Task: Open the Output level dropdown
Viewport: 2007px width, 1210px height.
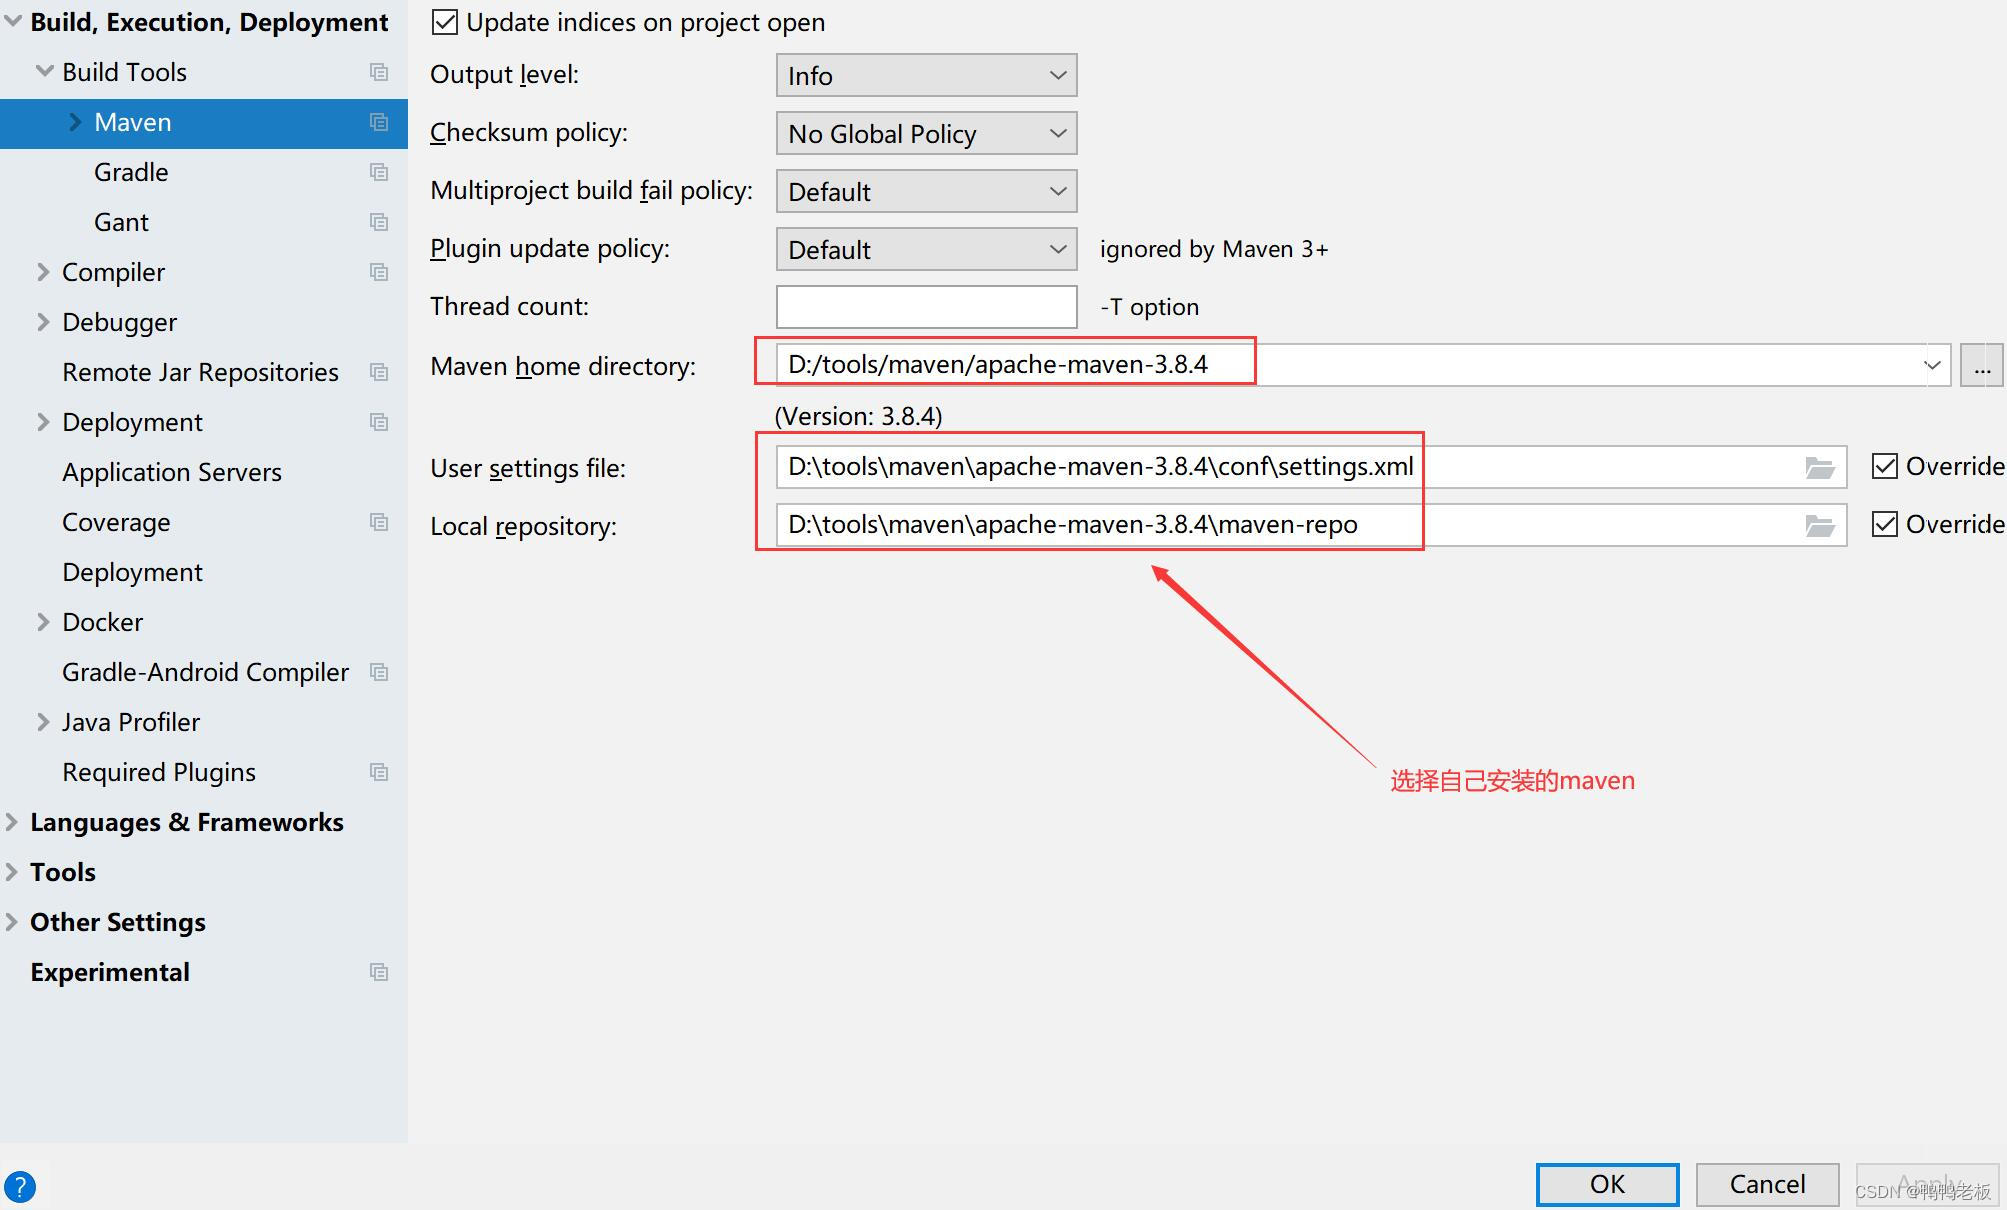Action: pyautogui.click(x=926, y=76)
